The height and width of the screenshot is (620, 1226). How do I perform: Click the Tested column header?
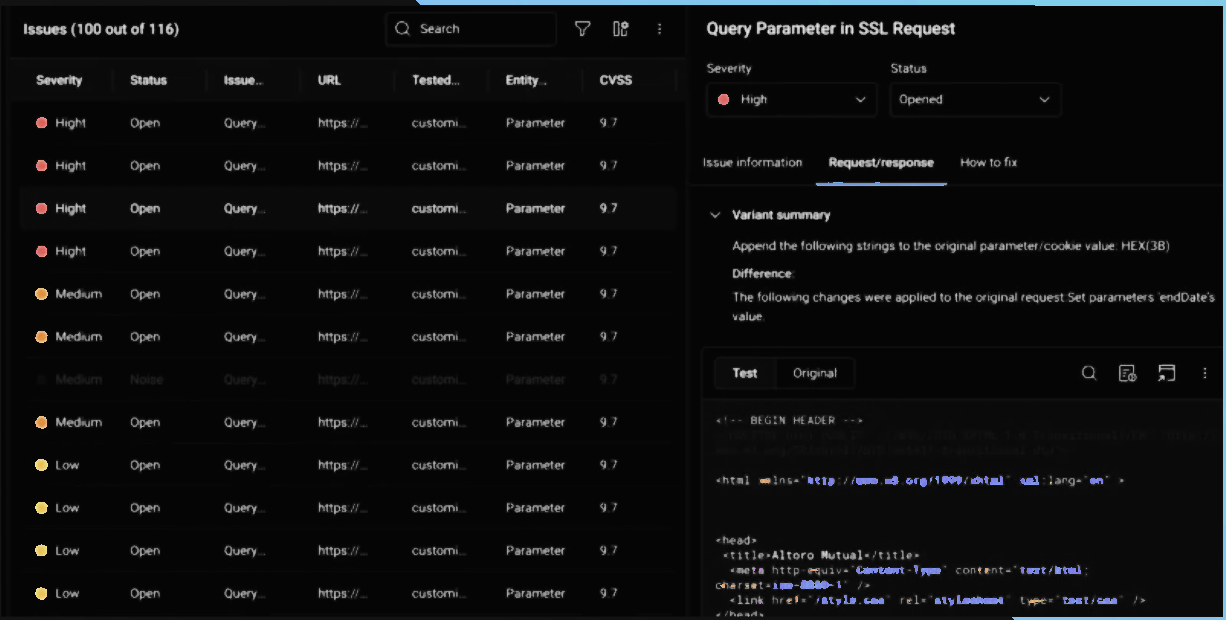pyautogui.click(x=436, y=80)
